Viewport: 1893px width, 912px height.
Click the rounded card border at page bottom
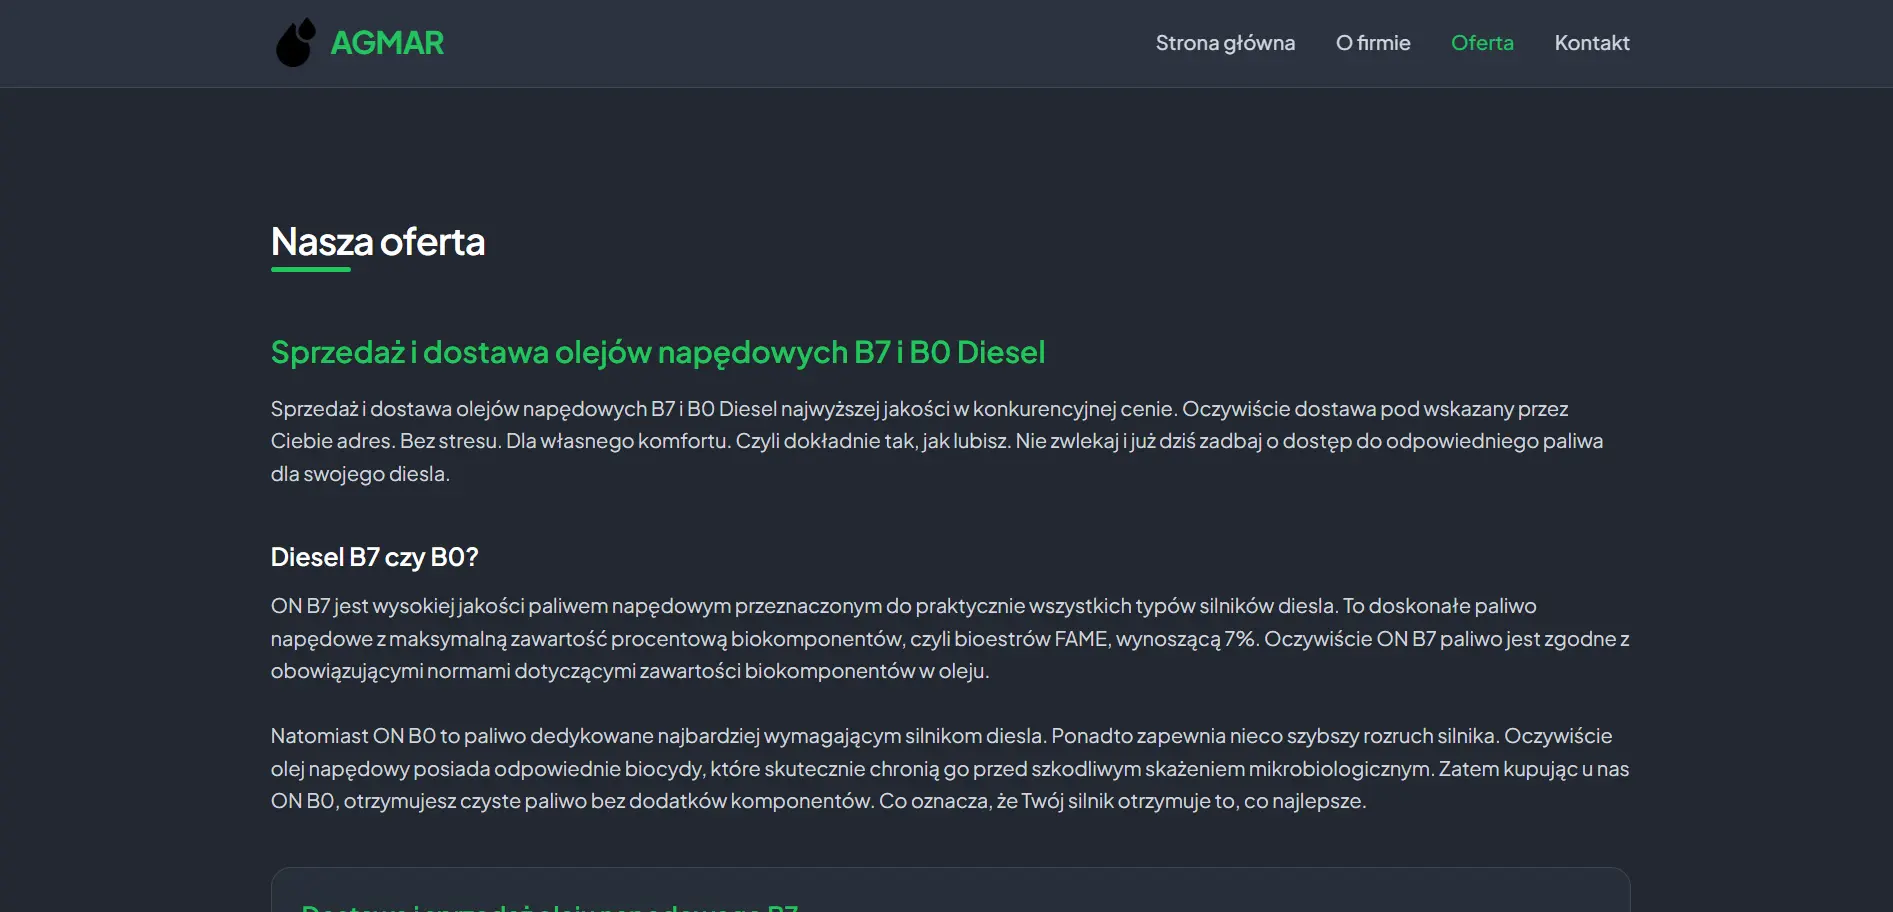pos(950,869)
